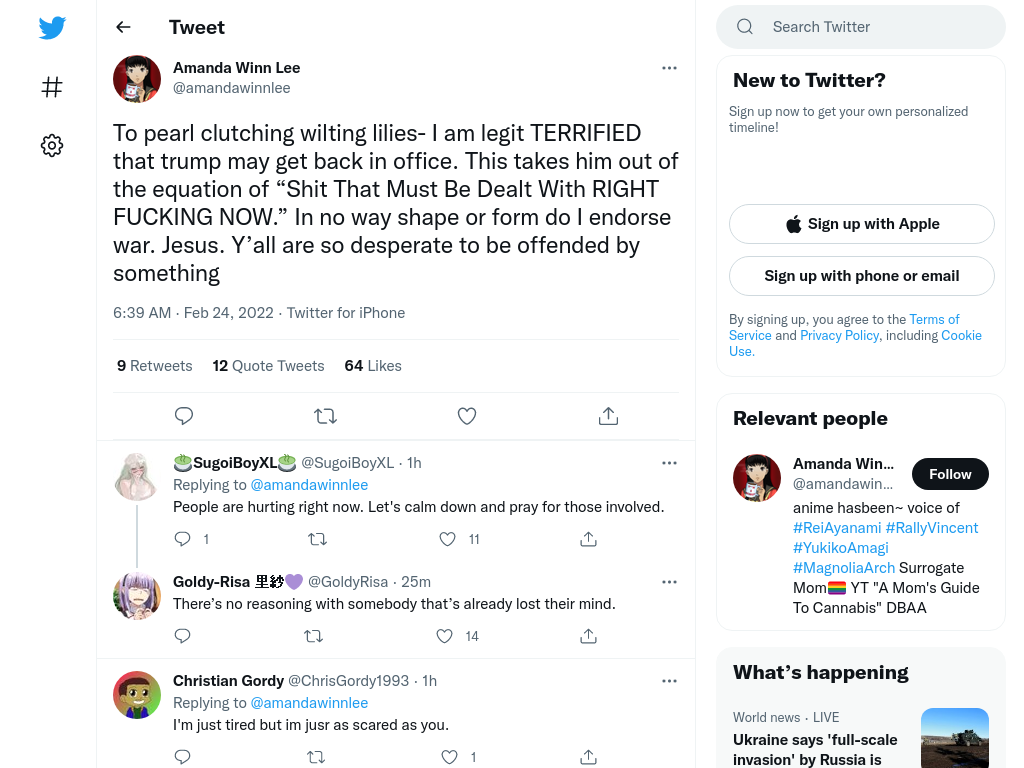This screenshot has width=1024, height=768.
Task: View the 12 Quote Tweets list
Action: point(268,366)
